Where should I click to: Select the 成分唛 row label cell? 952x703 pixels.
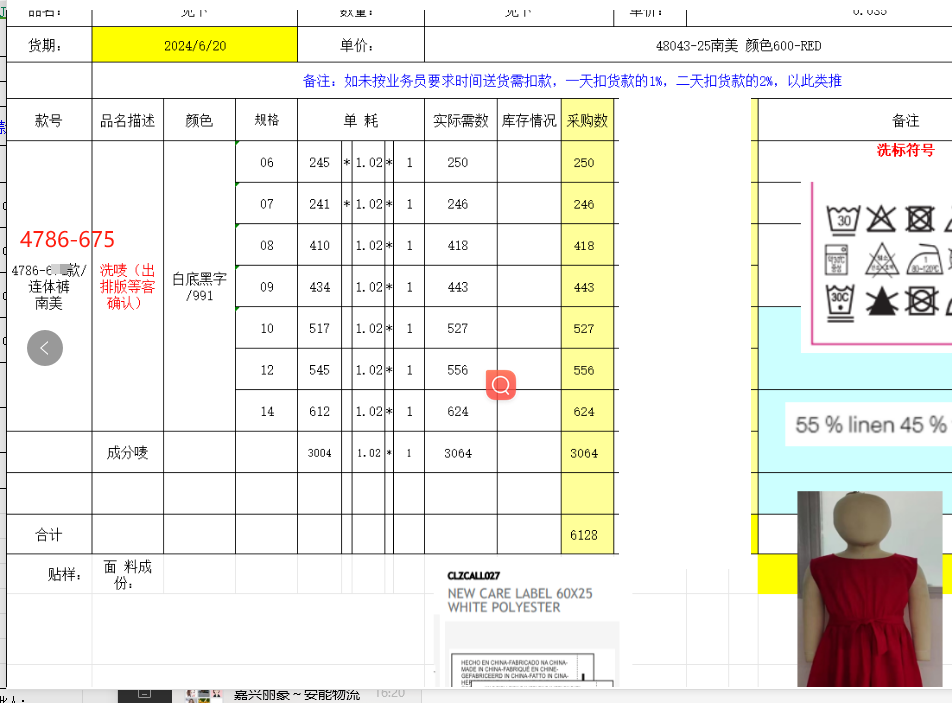click(x=127, y=453)
